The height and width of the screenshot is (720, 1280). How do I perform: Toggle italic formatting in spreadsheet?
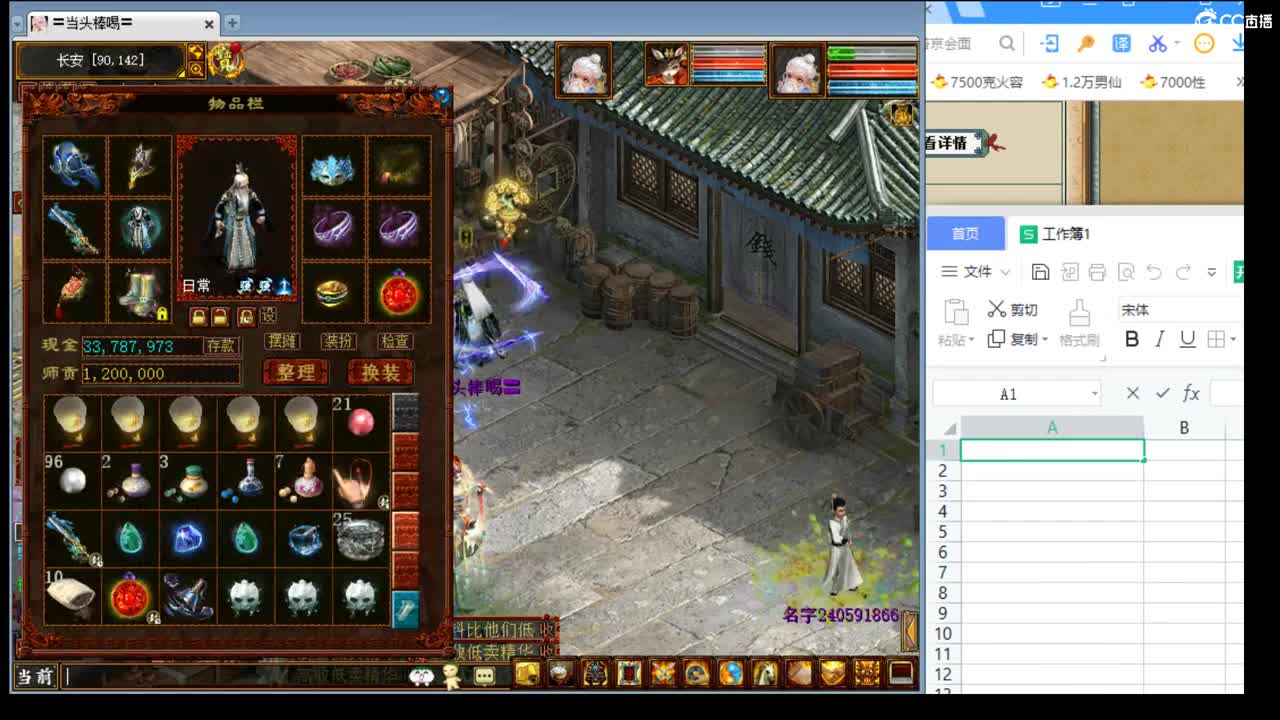click(1160, 339)
